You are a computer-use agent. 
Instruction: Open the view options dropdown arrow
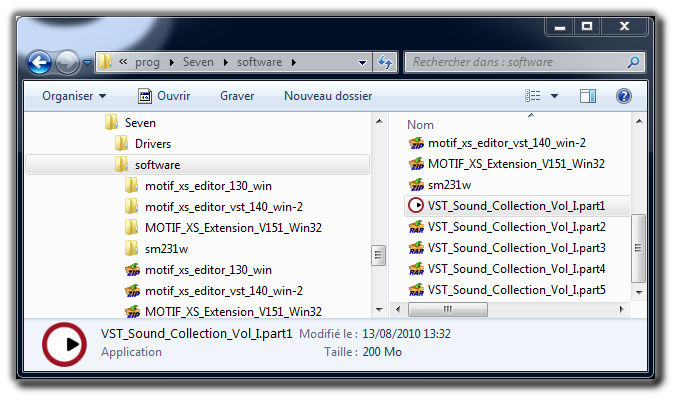coord(555,96)
